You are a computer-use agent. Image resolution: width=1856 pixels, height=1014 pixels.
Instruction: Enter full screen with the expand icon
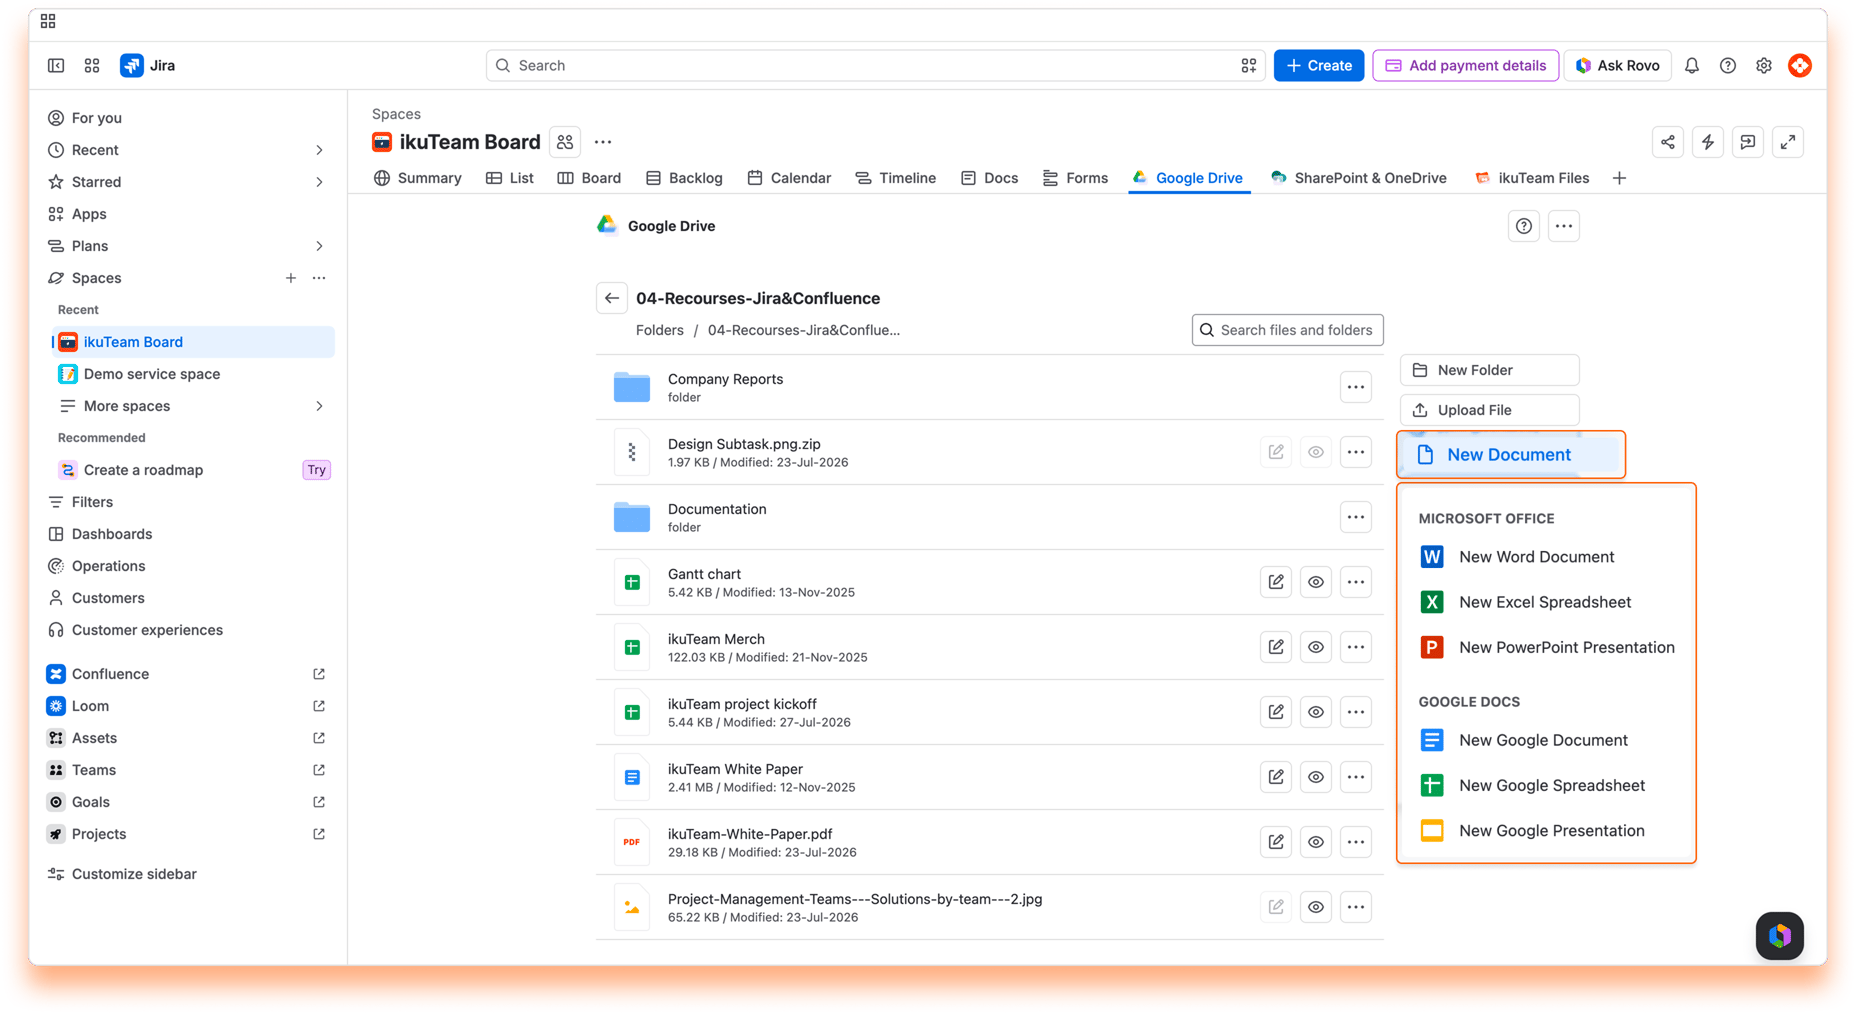tap(1788, 142)
